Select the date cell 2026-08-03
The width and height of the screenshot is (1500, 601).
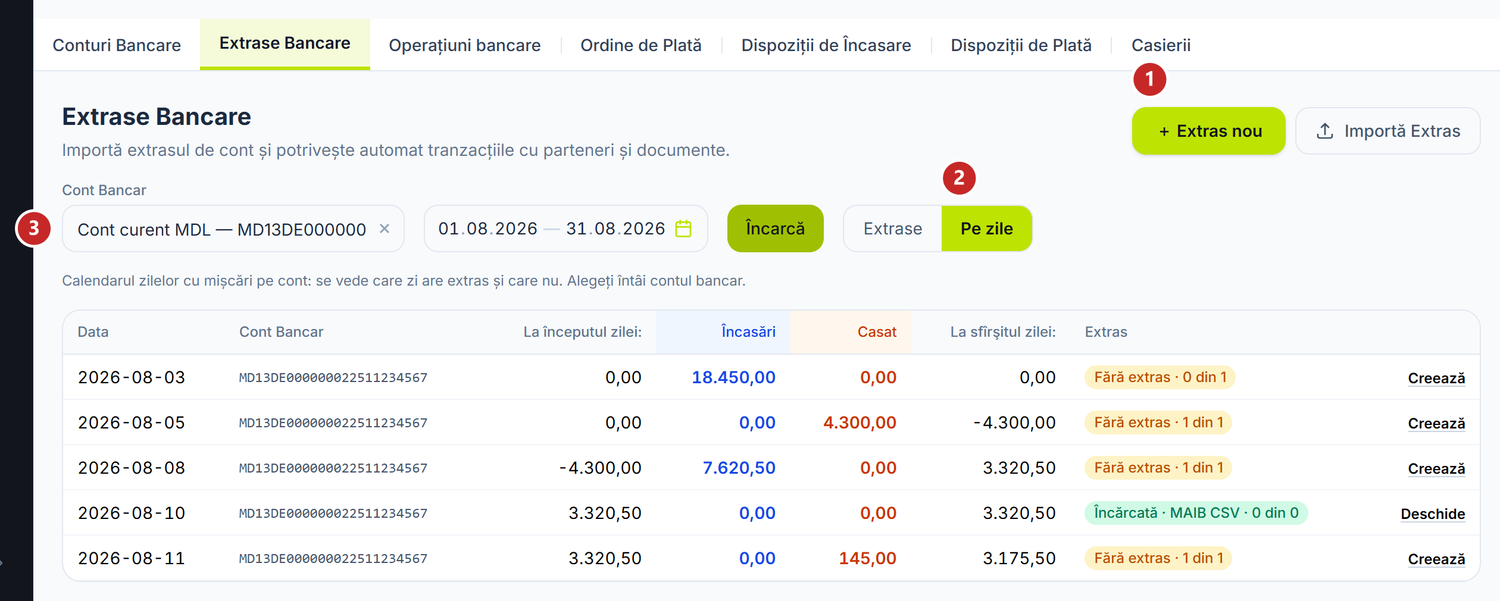point(131,377)
